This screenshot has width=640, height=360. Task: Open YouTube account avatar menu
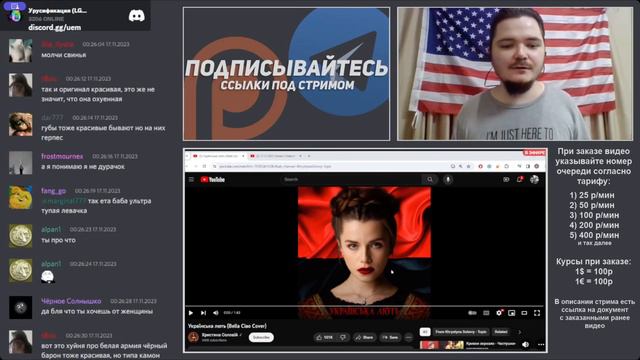(534, 179)
